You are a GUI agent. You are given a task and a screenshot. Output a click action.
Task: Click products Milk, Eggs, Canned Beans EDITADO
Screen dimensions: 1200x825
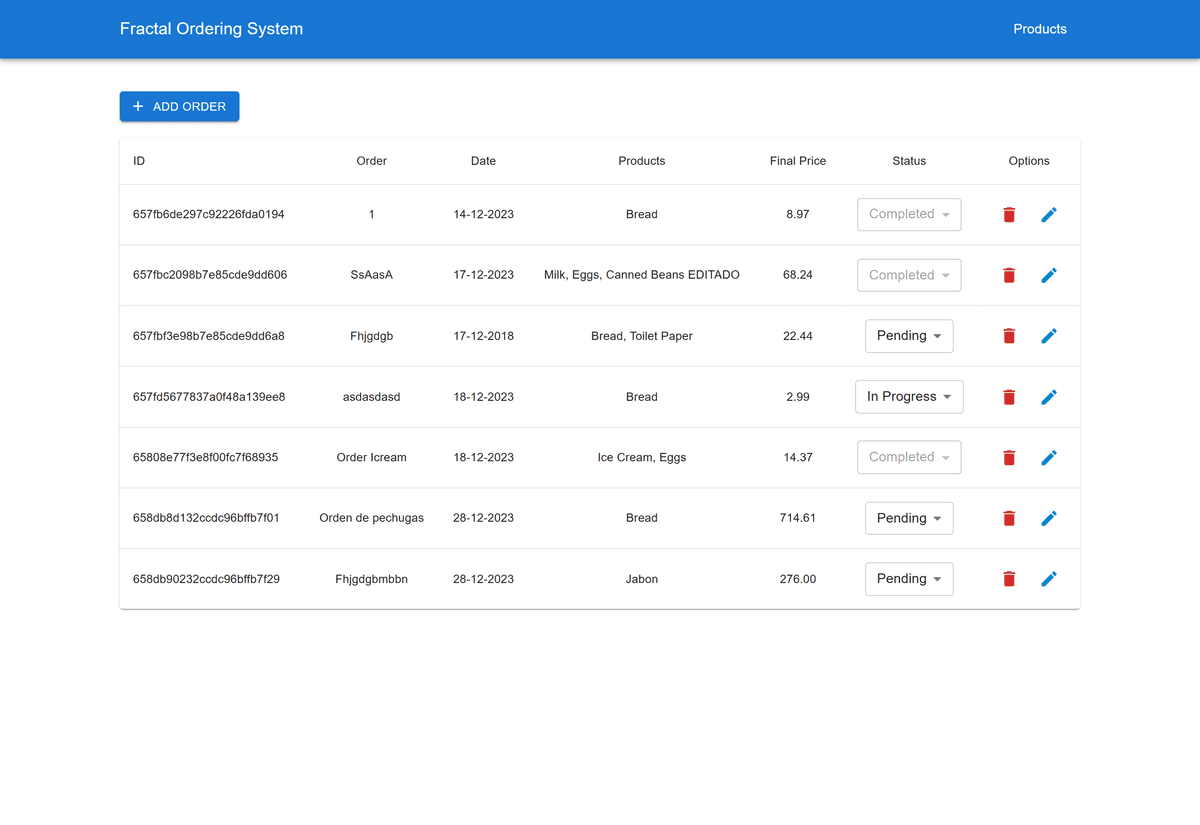pyautogui.click(x=642, y=275)
